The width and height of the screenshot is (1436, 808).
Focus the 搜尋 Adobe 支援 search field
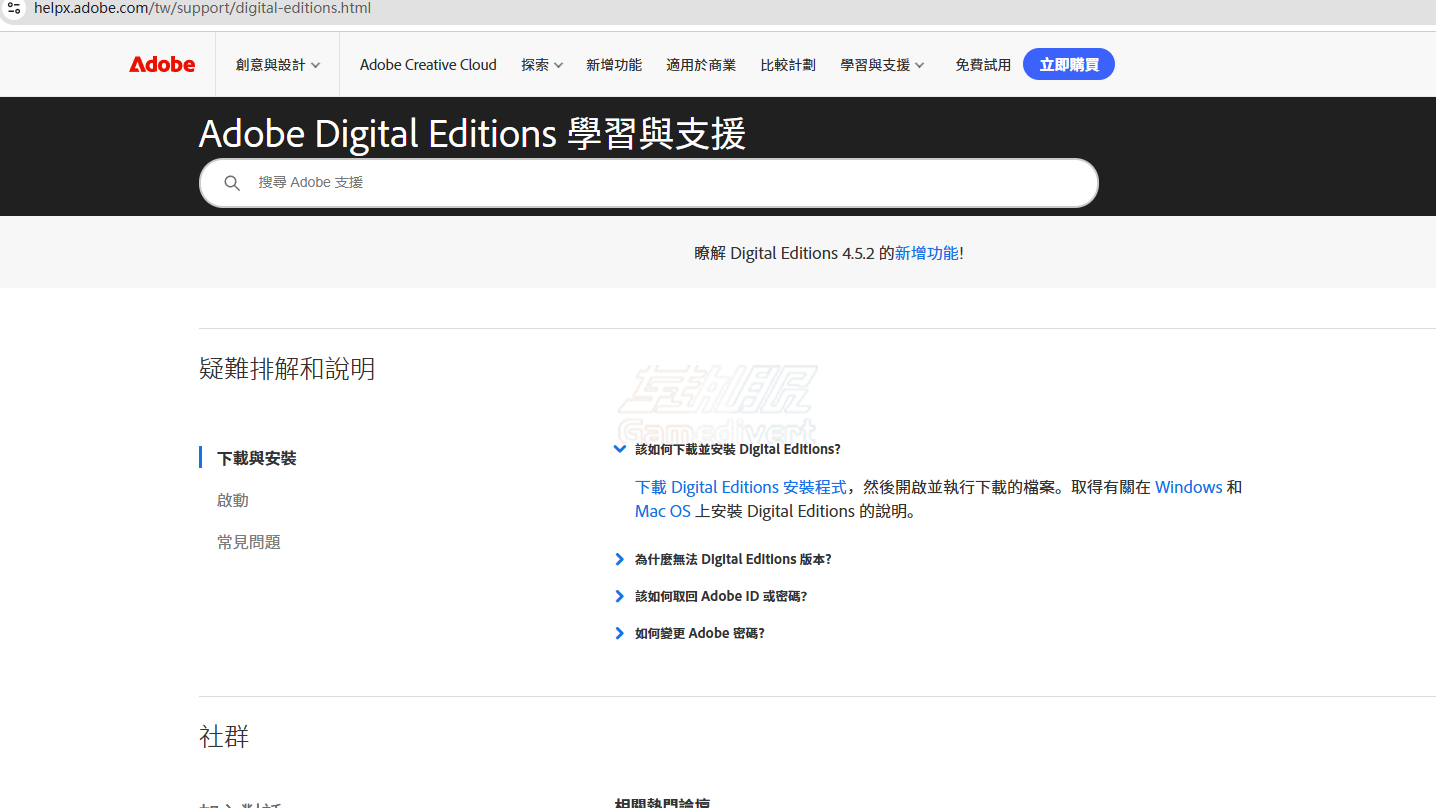tap(649, 183)
